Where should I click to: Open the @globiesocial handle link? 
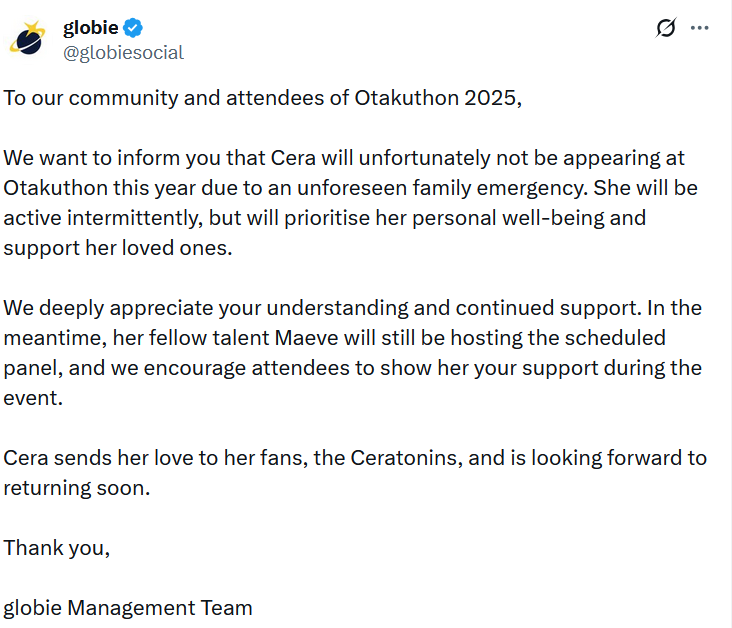coord(123,53)
